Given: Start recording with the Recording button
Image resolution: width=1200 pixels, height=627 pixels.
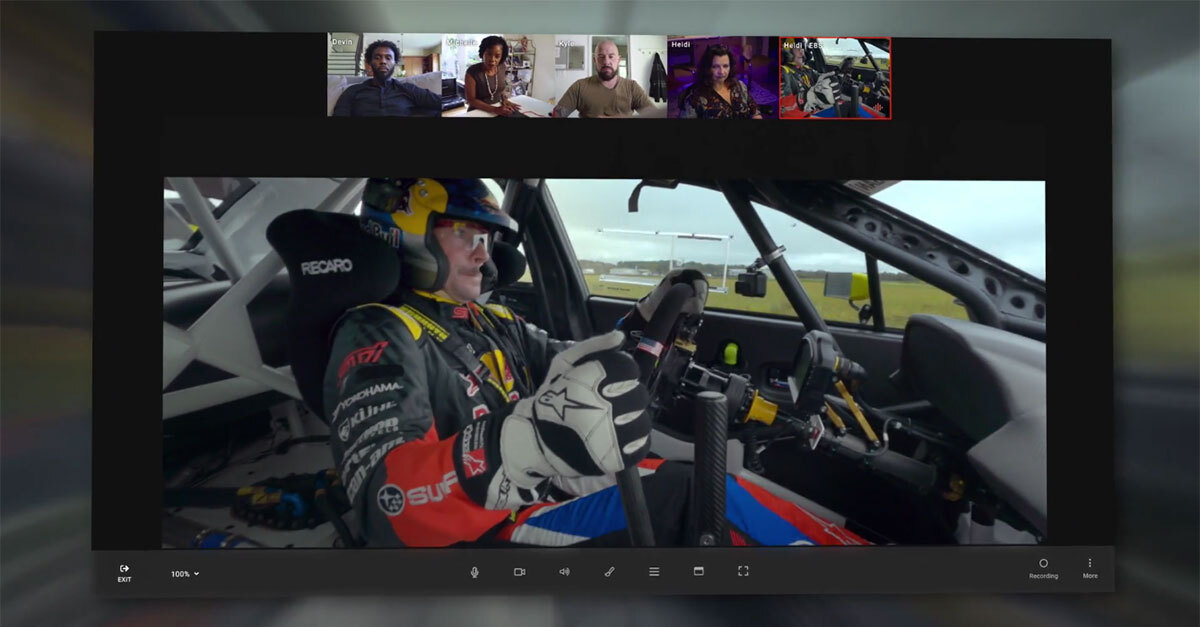Looking at the screenshot, I should point(1043,567).
